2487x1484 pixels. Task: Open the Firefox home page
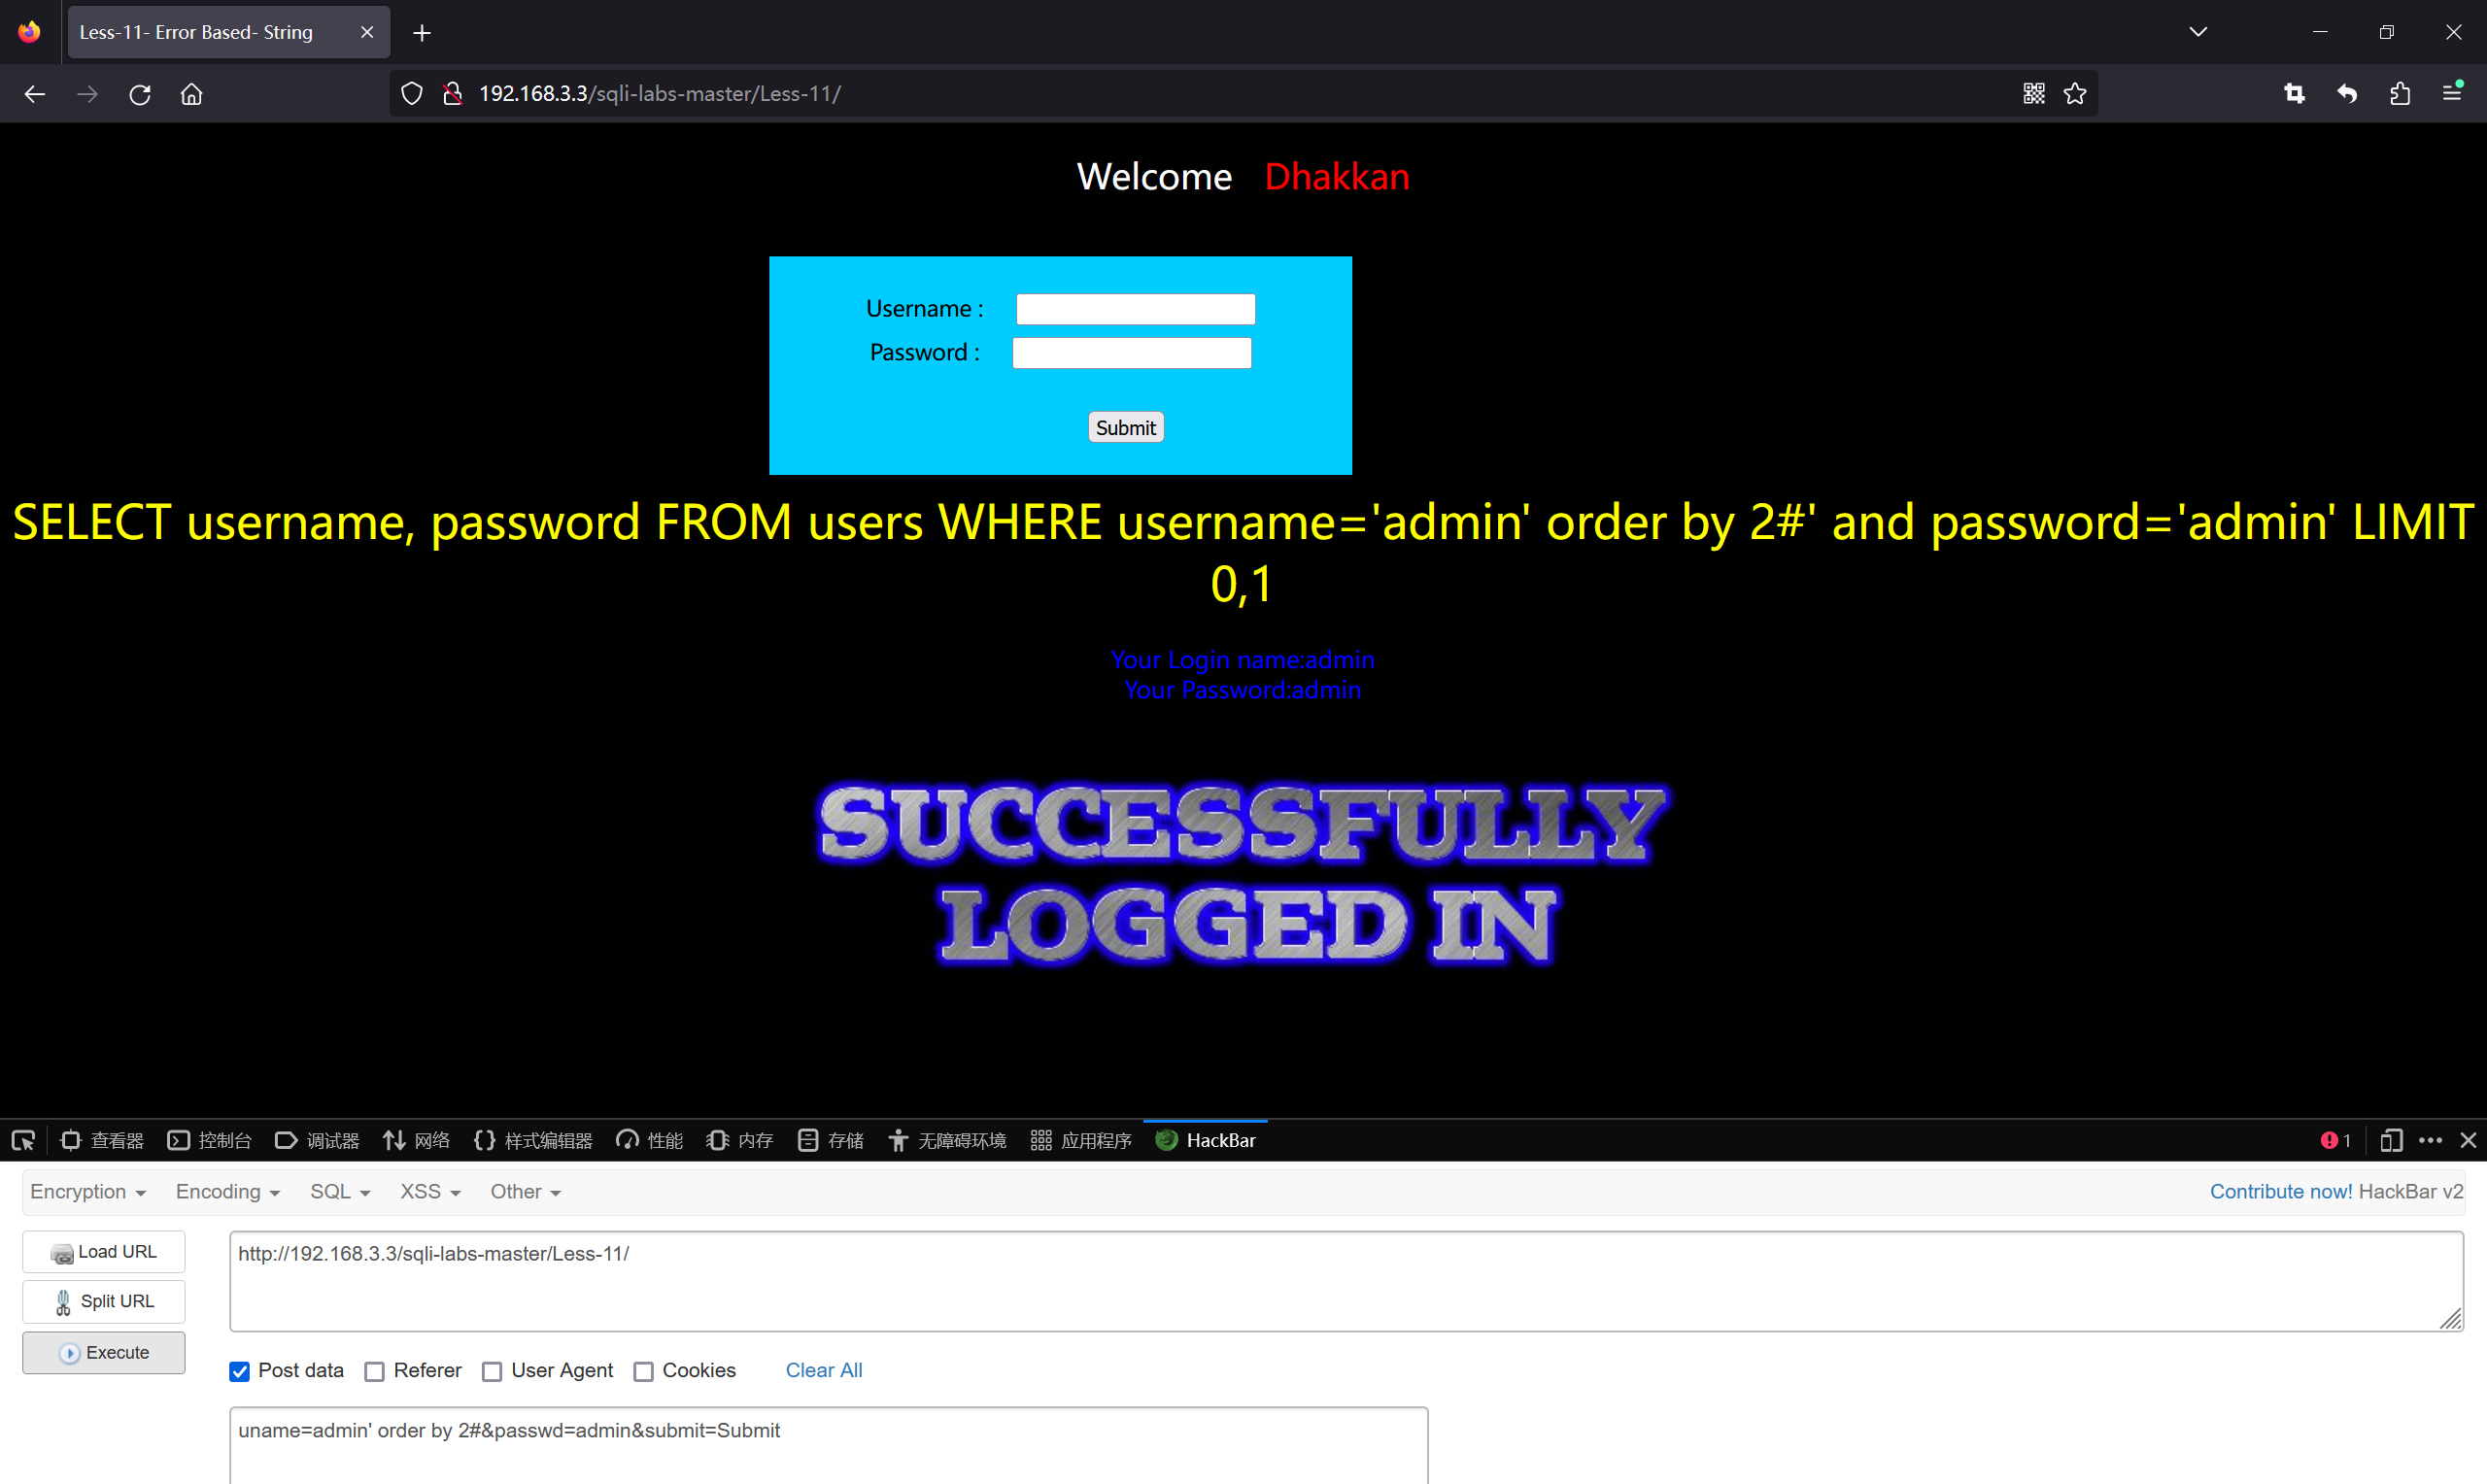click(192, 94)
